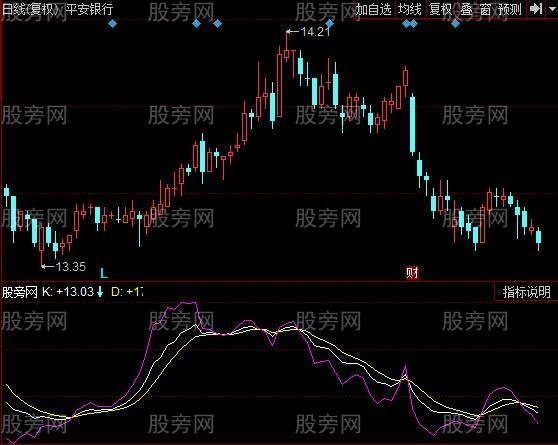Click the blue diamond marker under the 平安银行 title
Screen dimensions: 558x445
pyautogui.click(x=112, y=24)
